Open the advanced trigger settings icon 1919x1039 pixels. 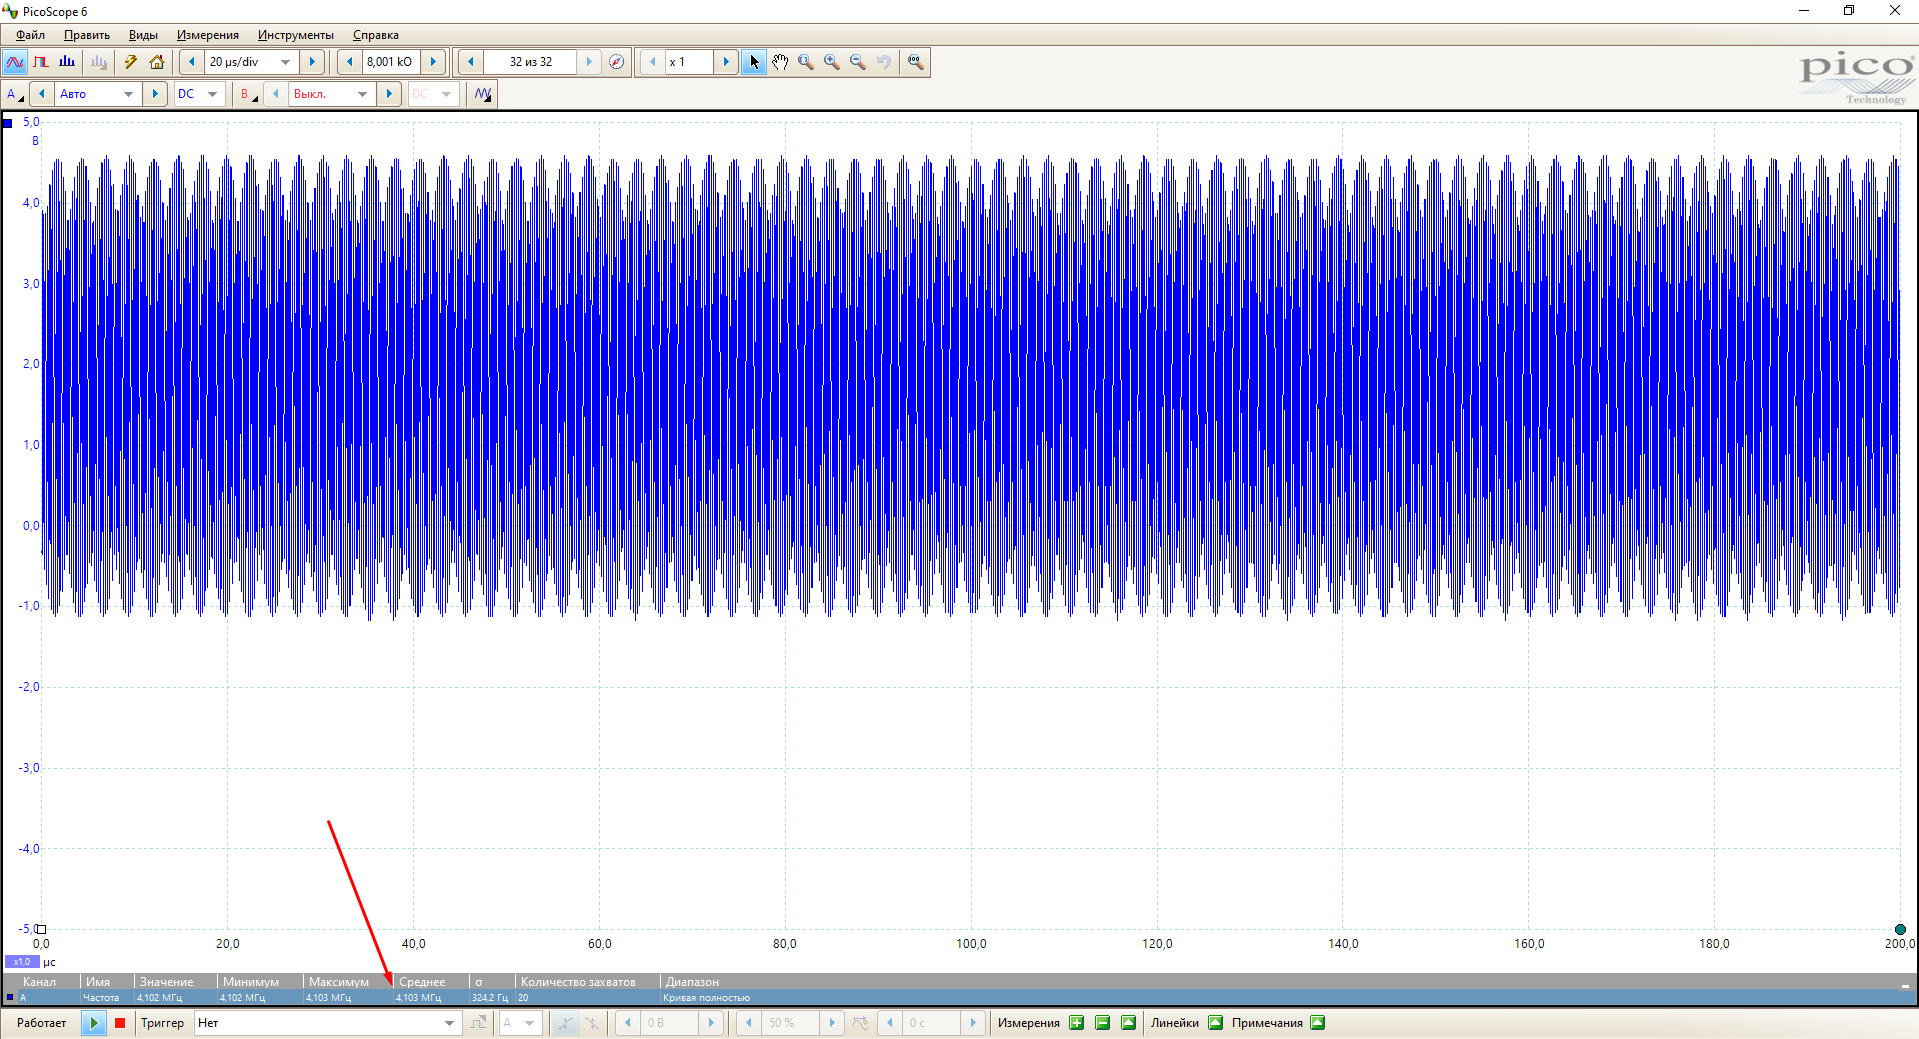(x=479, y=1023)
